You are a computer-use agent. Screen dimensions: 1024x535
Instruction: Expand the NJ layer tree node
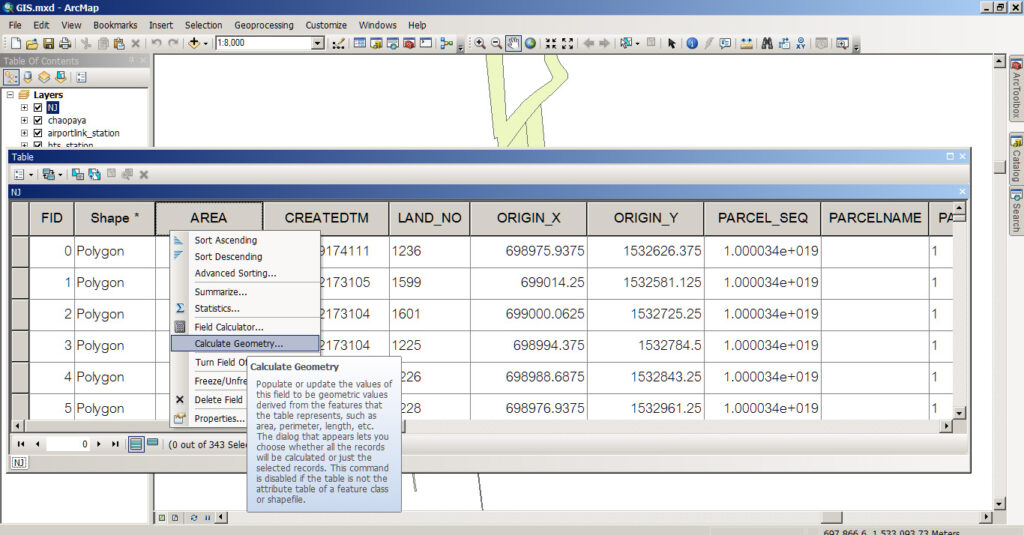click(24, 107)
